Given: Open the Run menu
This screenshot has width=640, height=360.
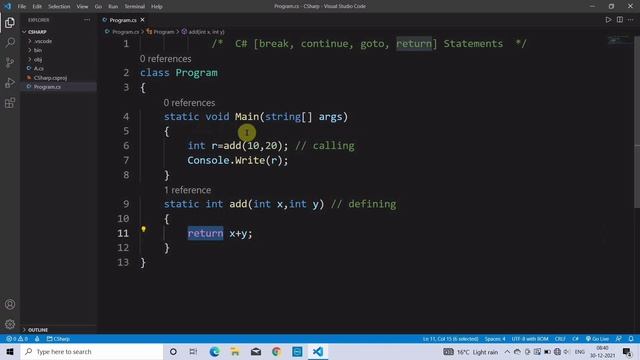Looking at the screenshot, I should (x=113, y=6).
